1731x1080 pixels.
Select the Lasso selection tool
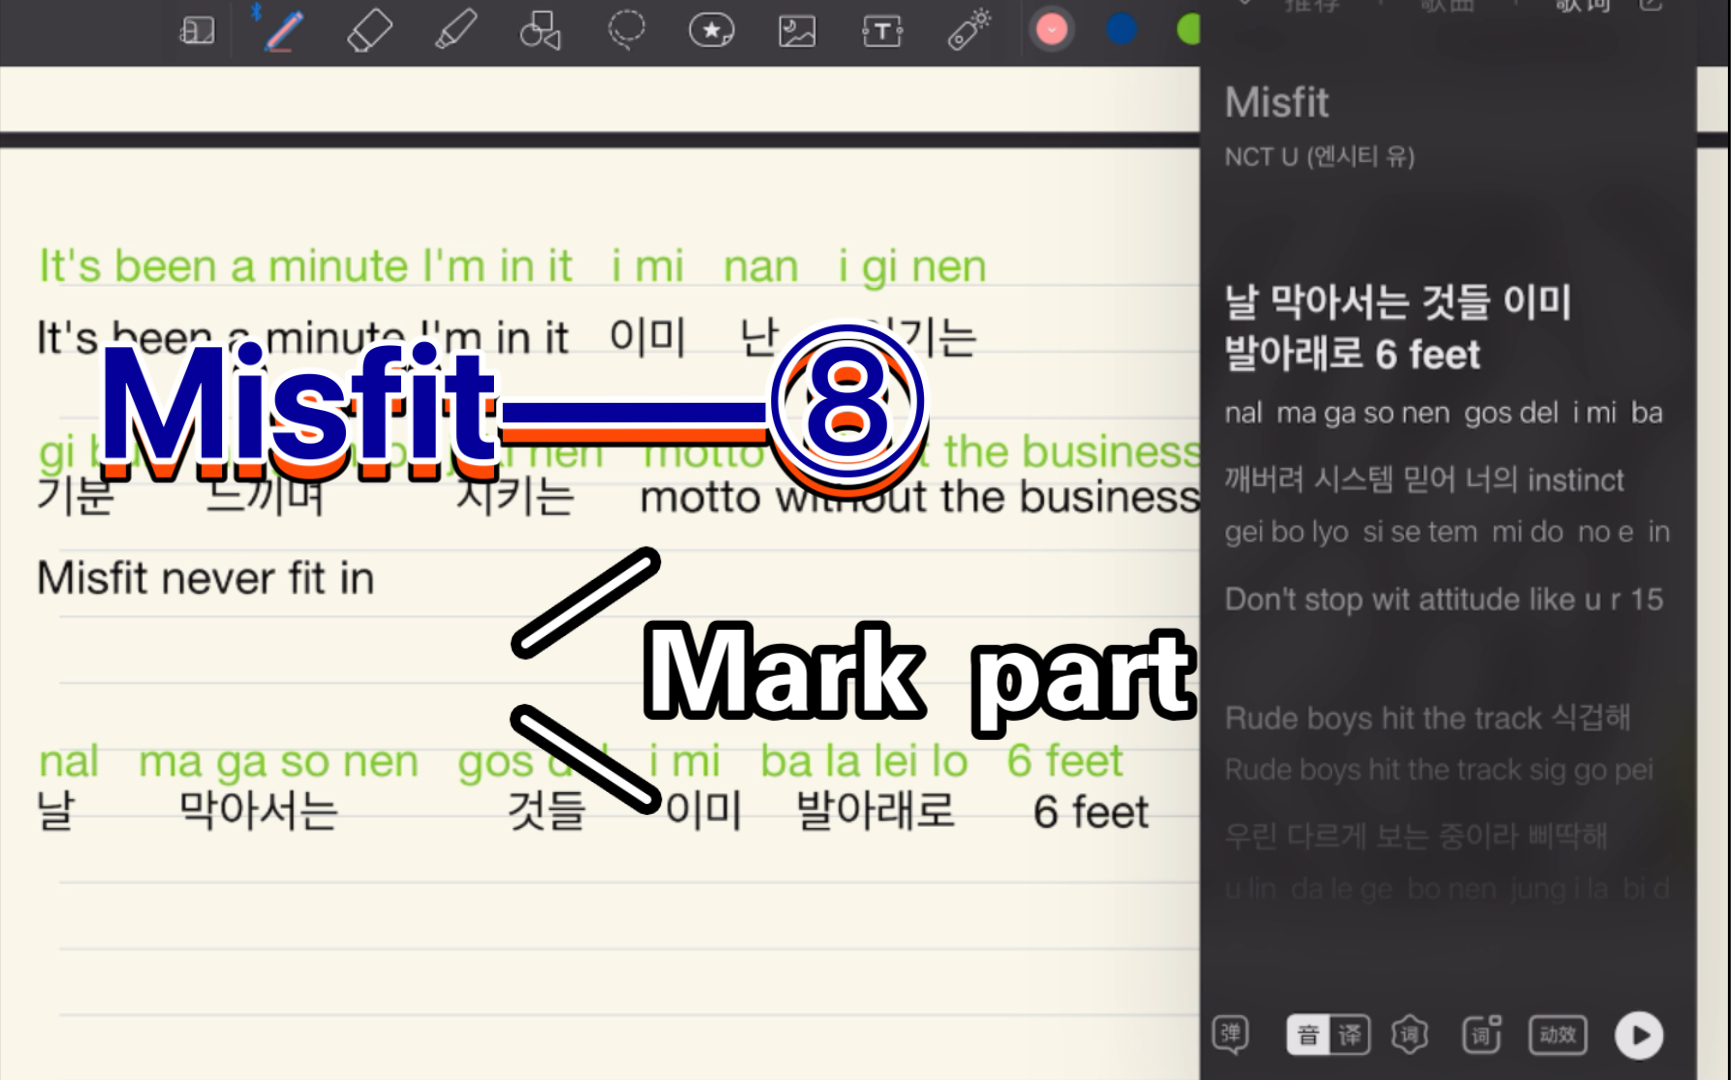coord(627,30)
